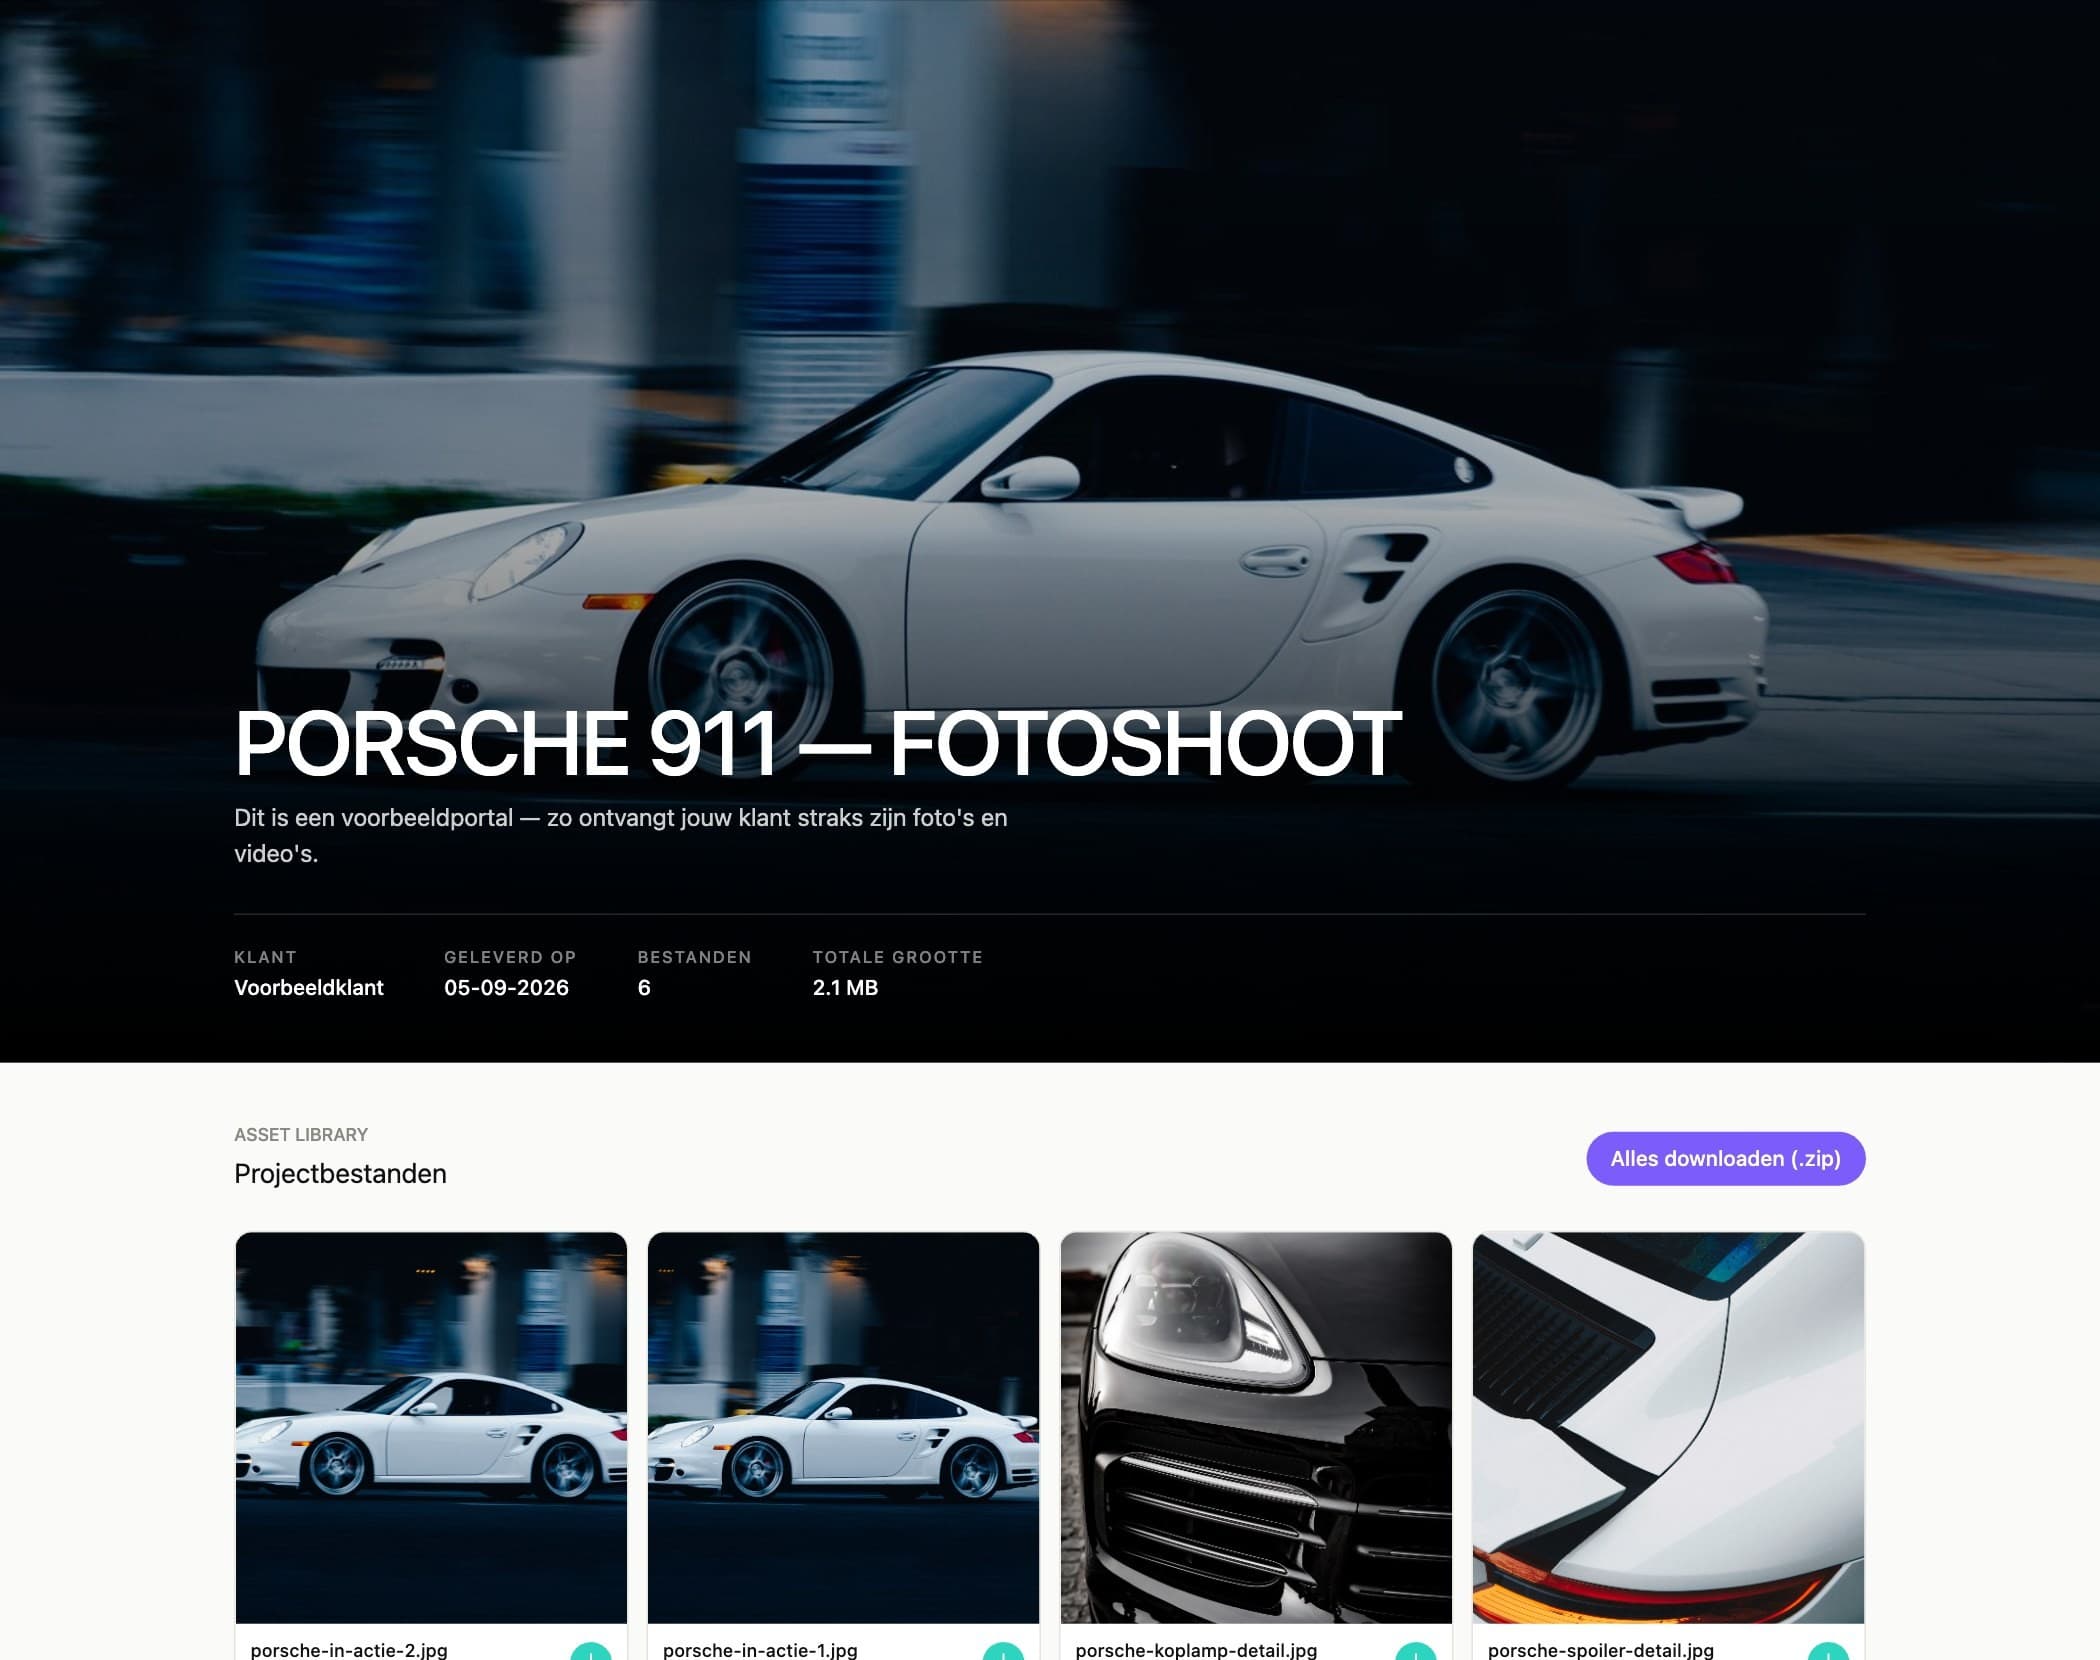Click the file name porsche-spoiler-detail.jpg
Viewport: 2100px width, 1660px height.
tap(1601, 1650)
